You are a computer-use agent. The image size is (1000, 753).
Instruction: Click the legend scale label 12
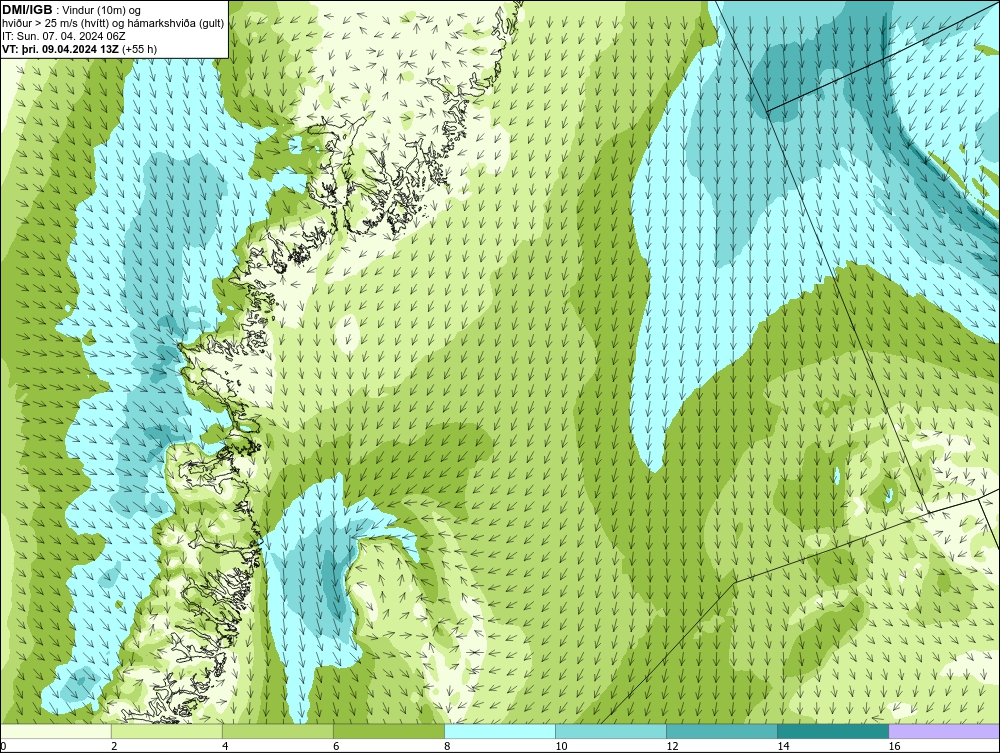672,746
